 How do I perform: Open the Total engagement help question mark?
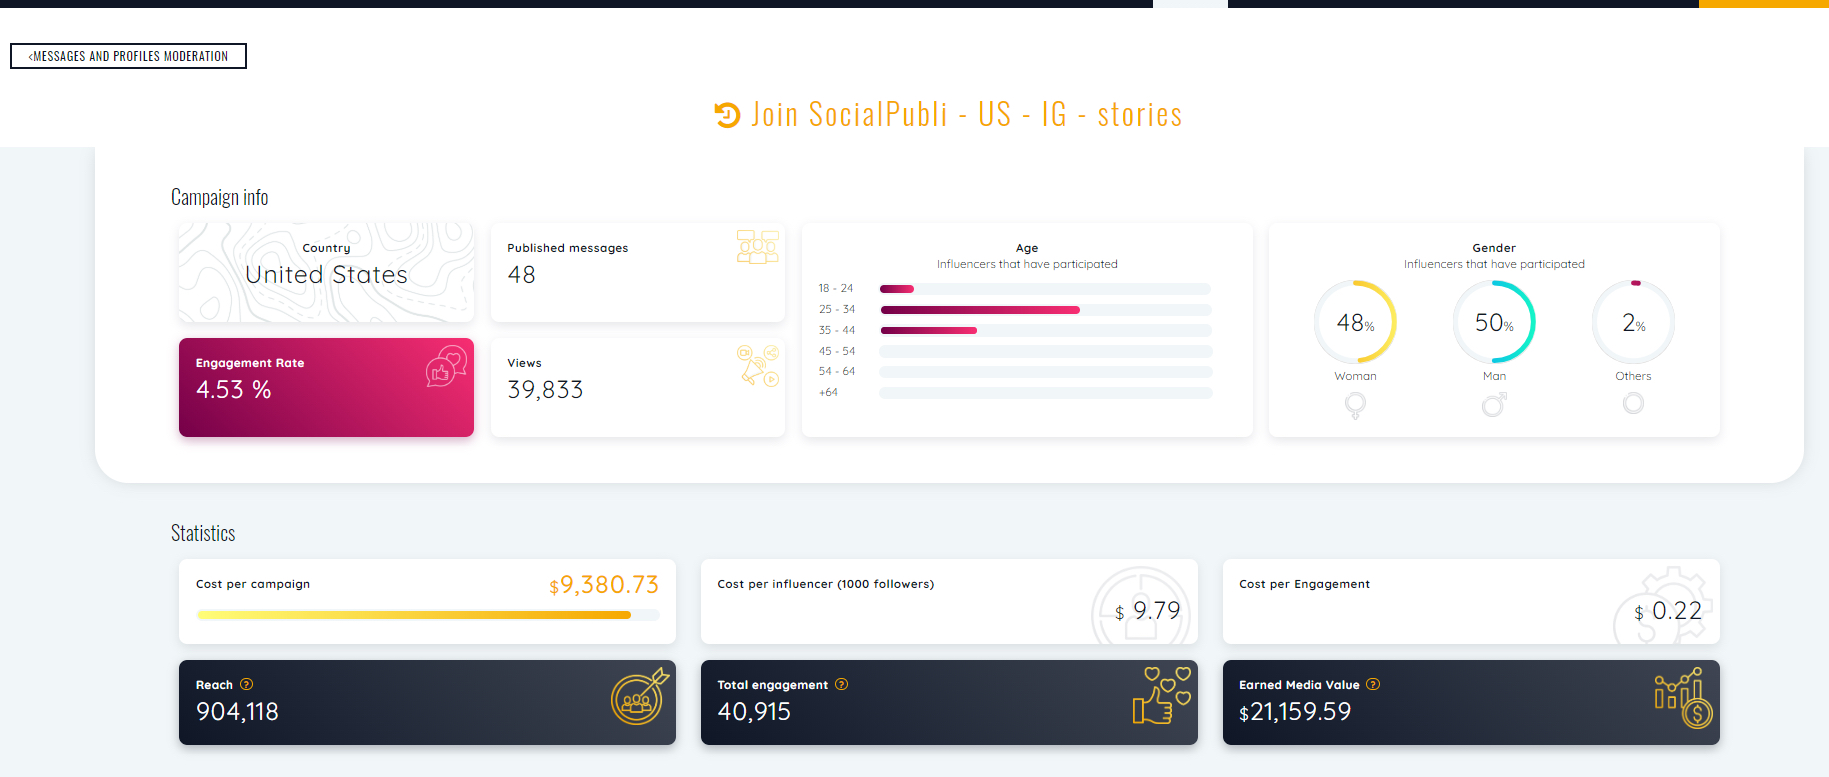coord(842,685)
